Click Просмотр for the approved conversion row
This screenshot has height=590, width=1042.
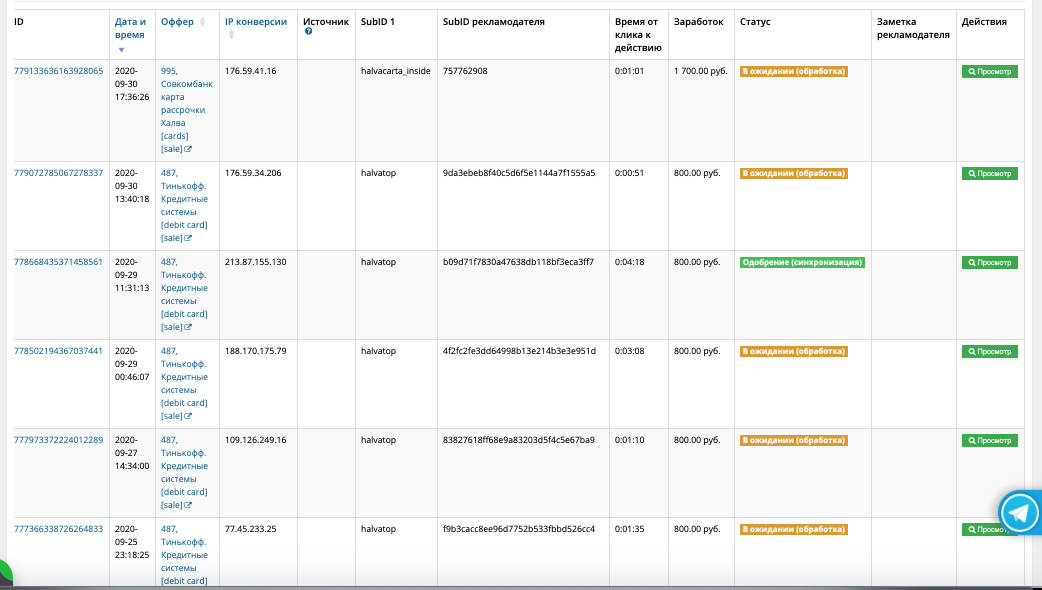click(x=989, y=262)
